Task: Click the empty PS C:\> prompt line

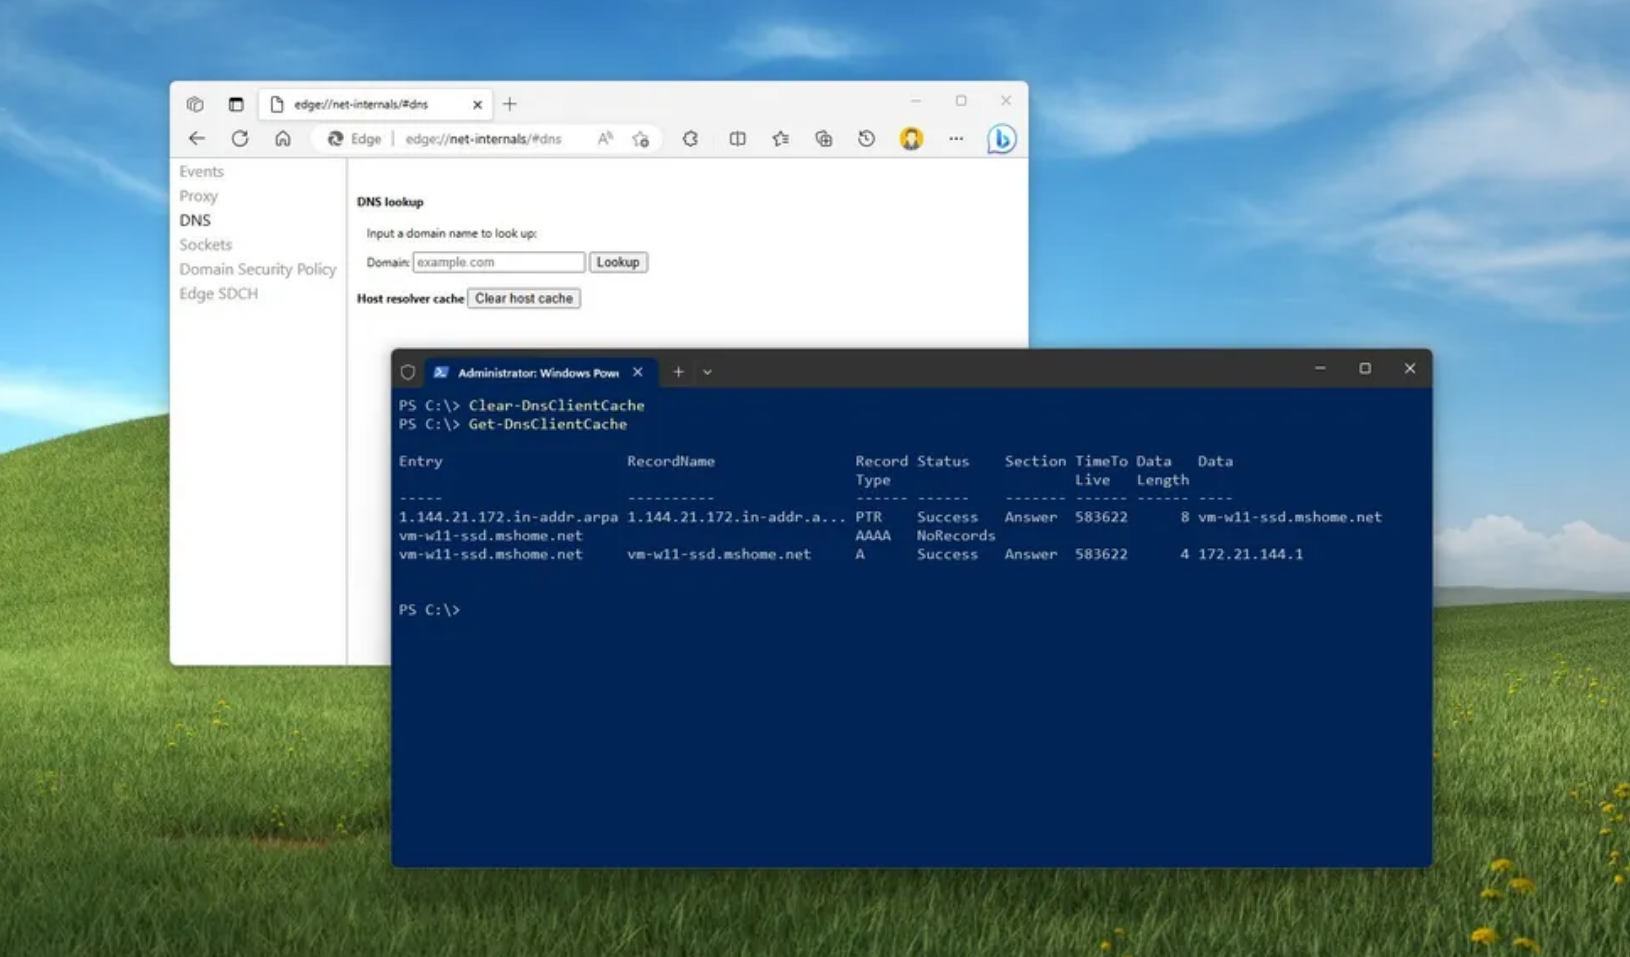Action: (429, 610)
